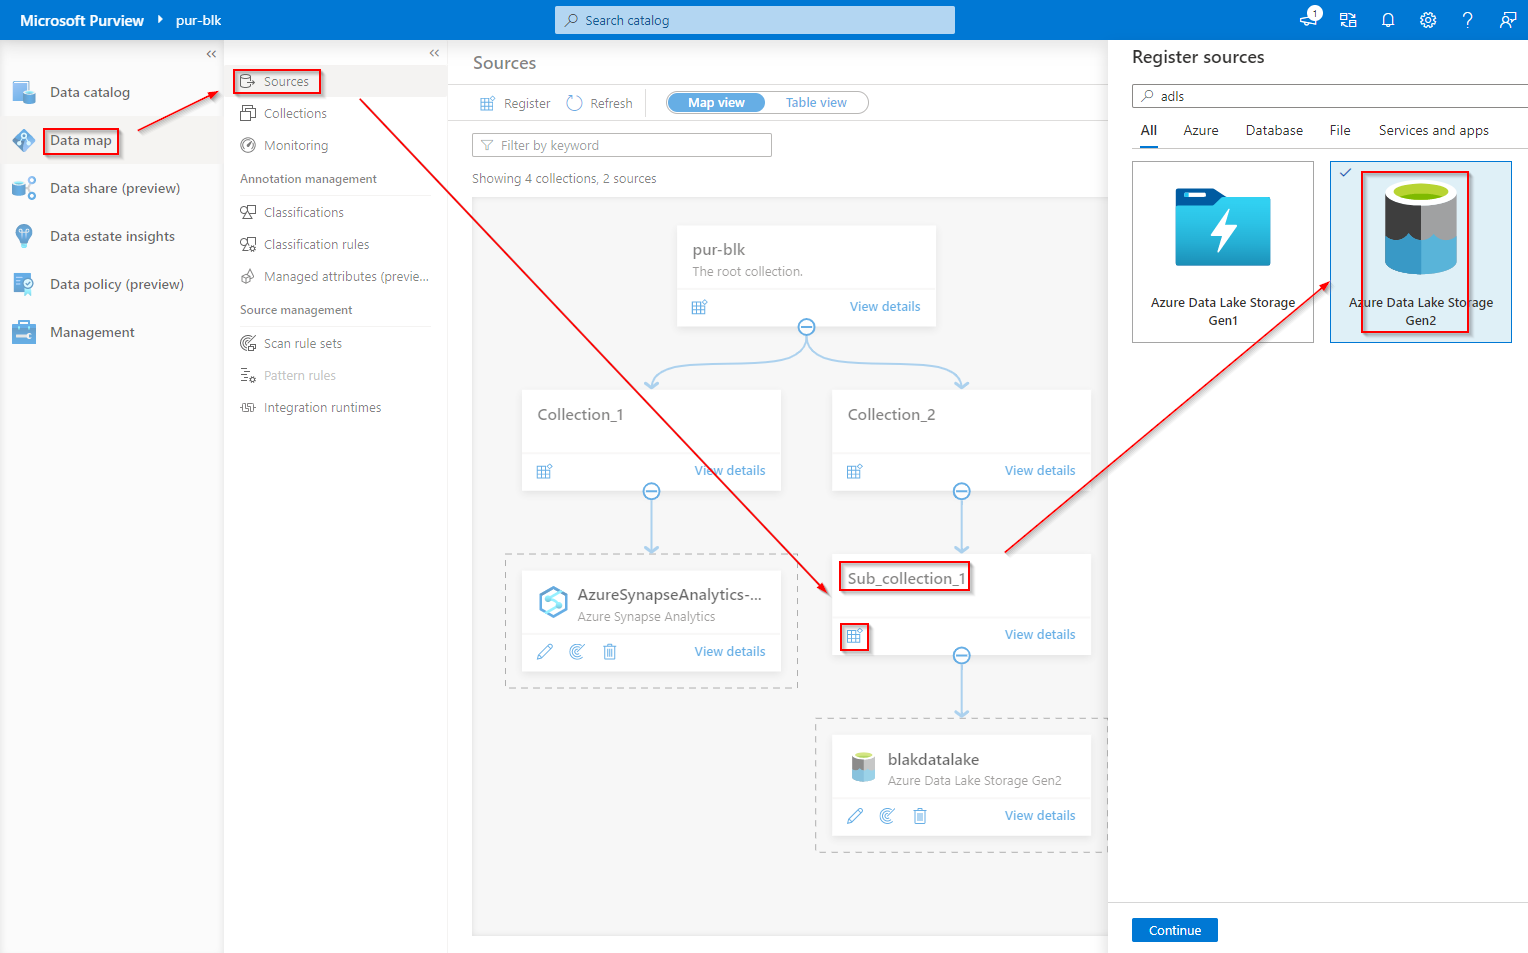Choose the Azure Data Lake Storage Gen2 tile

(x=1421, y=252)
